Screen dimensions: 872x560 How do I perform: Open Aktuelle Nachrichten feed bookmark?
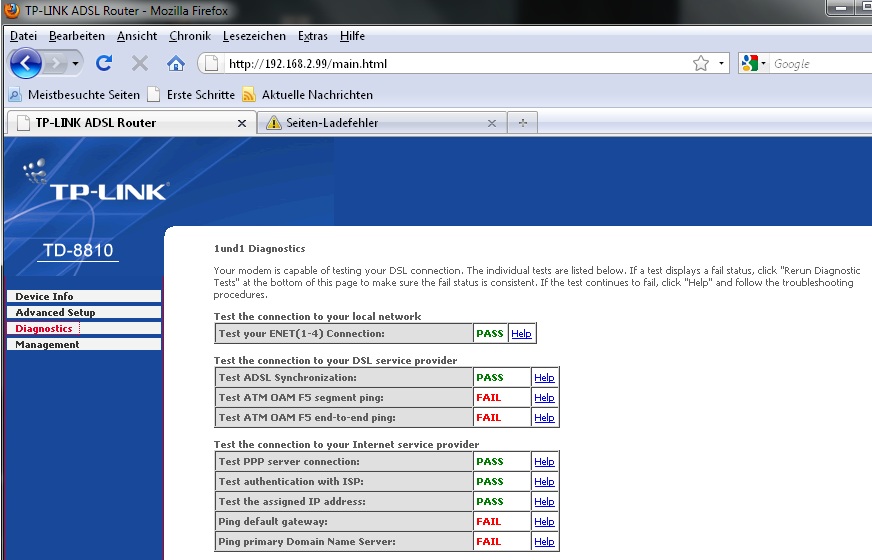point(308,95)
